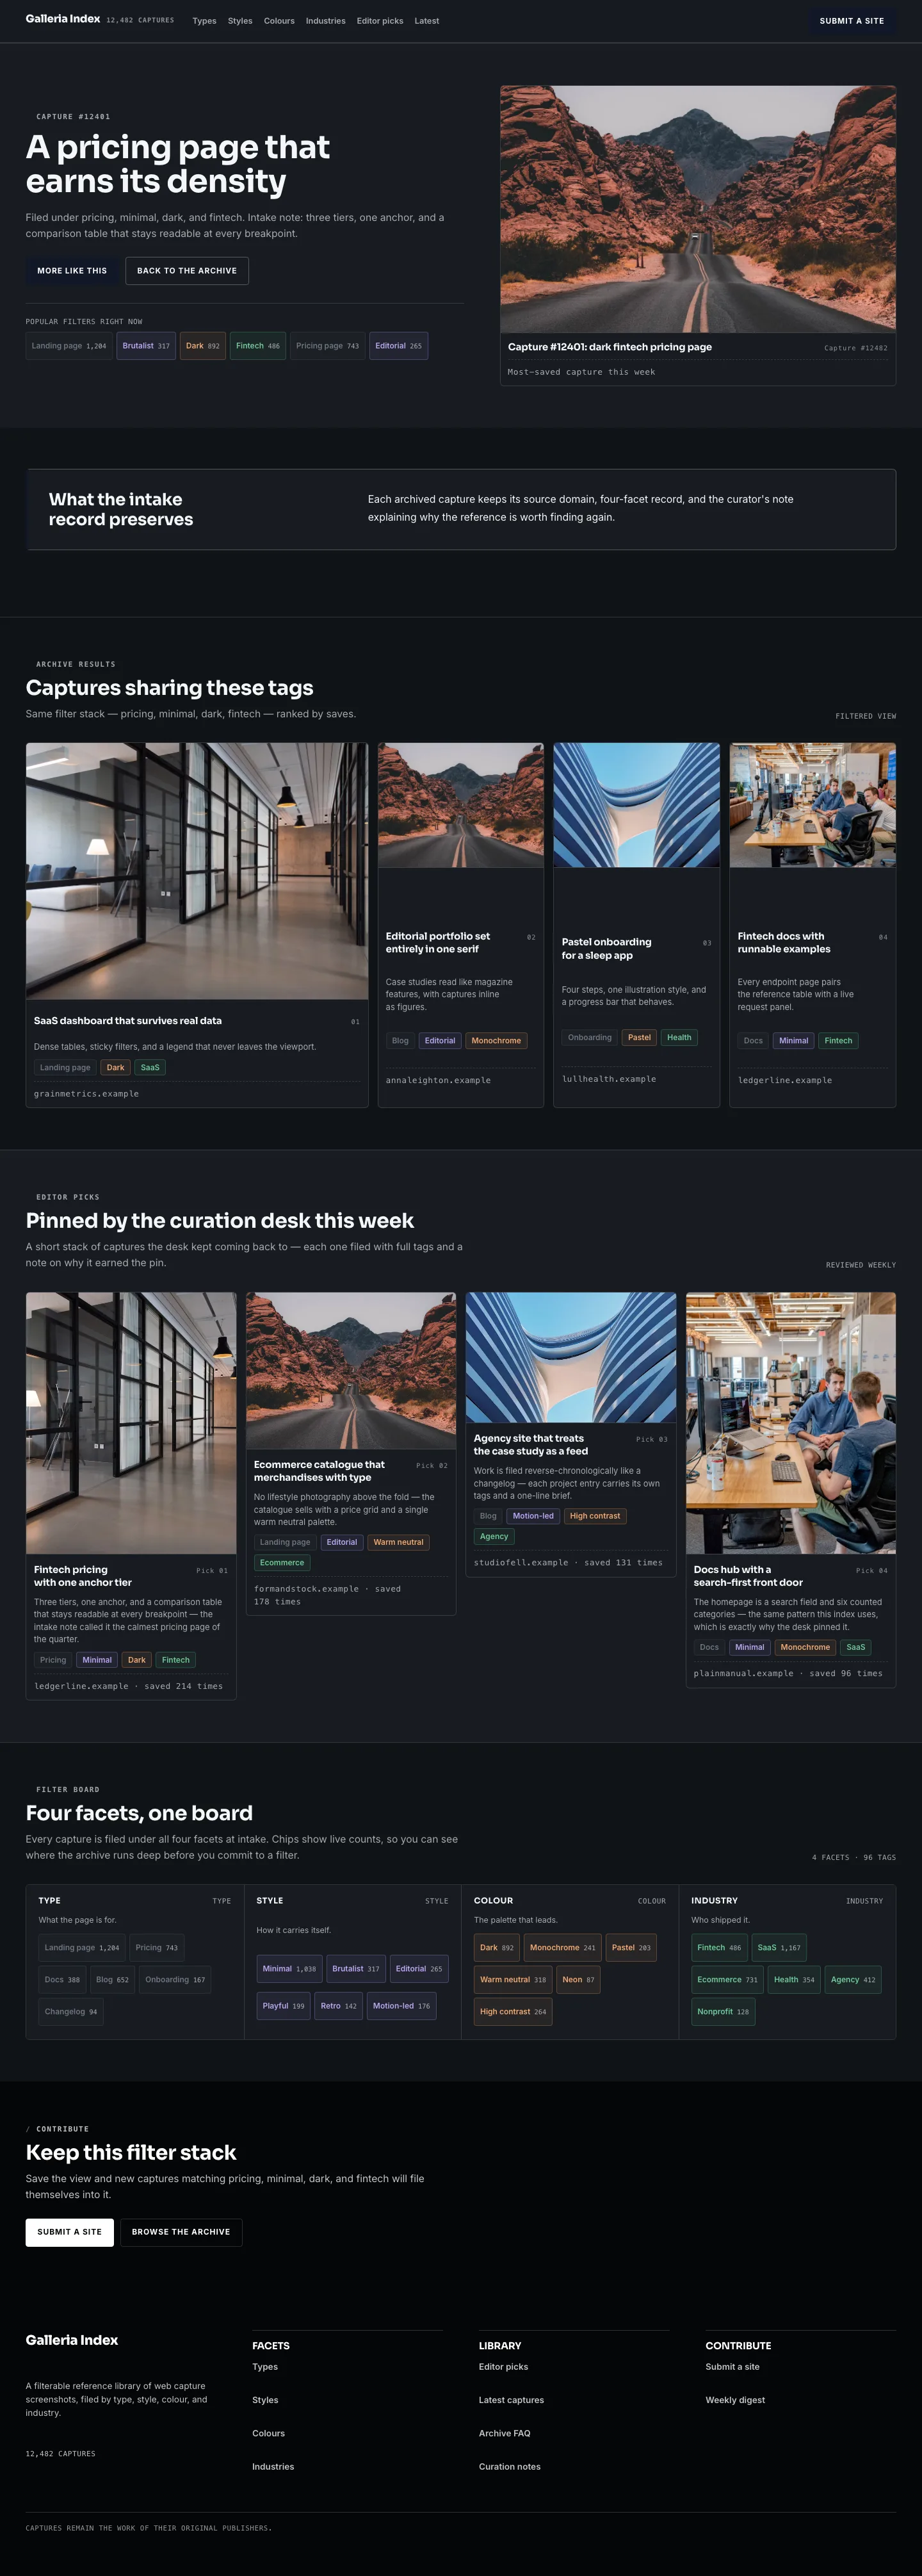
Task: Toggle the Monochrome 241 colour filter
Action: [x=562, y=1947]
